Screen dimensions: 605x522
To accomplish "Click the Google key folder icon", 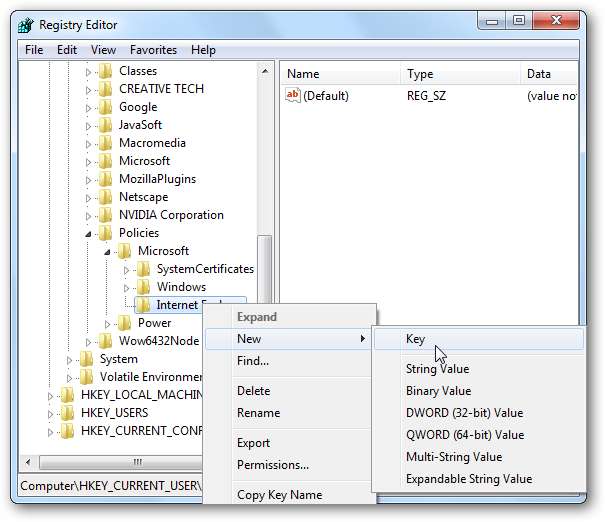I will [x=106, y=107].
